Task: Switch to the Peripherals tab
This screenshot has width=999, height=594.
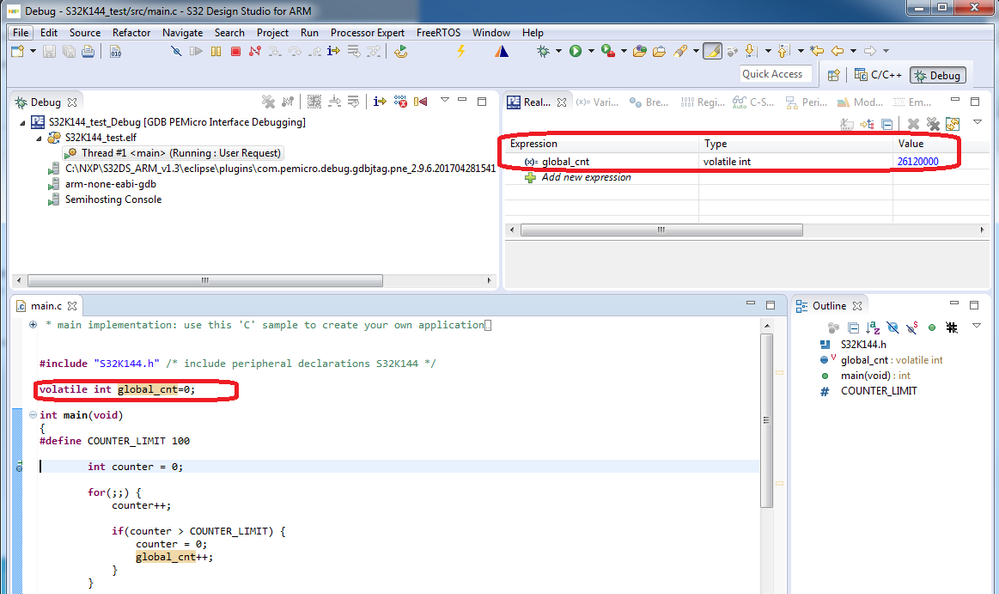Action: point(806,102)
